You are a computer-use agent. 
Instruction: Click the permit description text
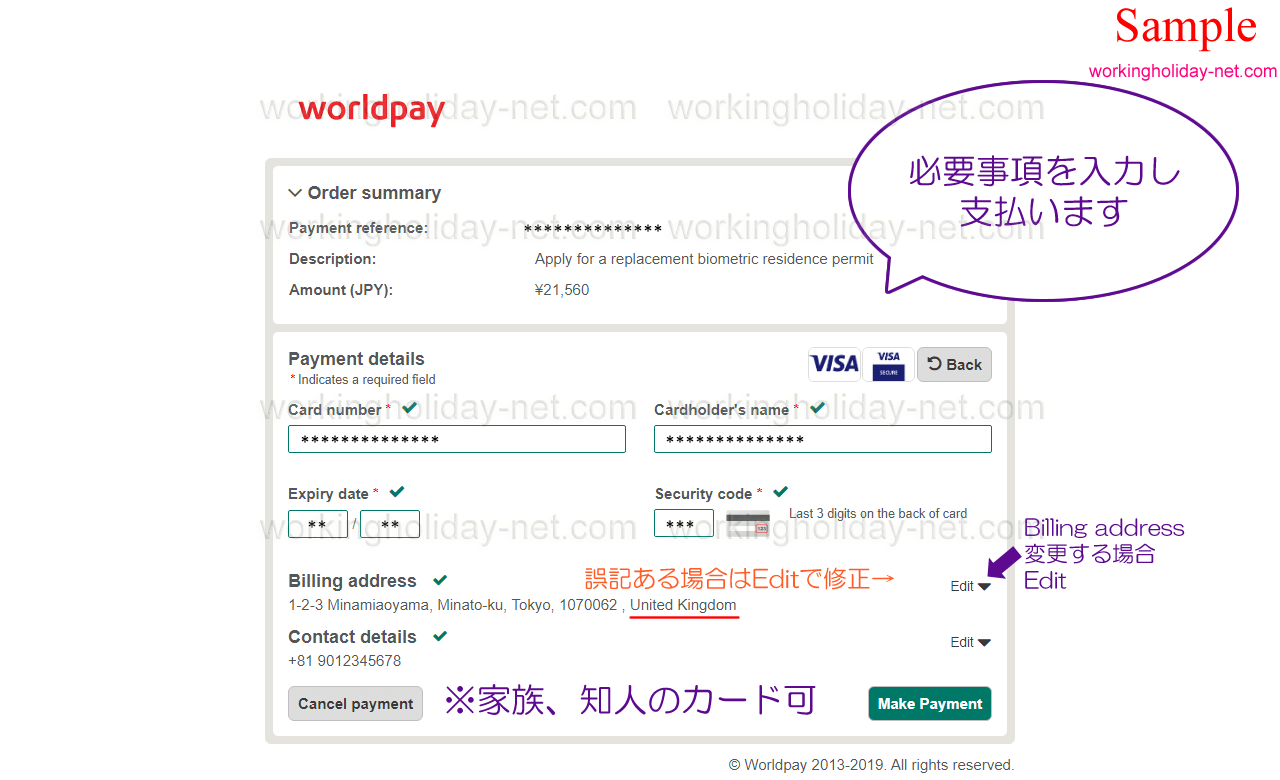pyautogui.click(x=704, y=259)
